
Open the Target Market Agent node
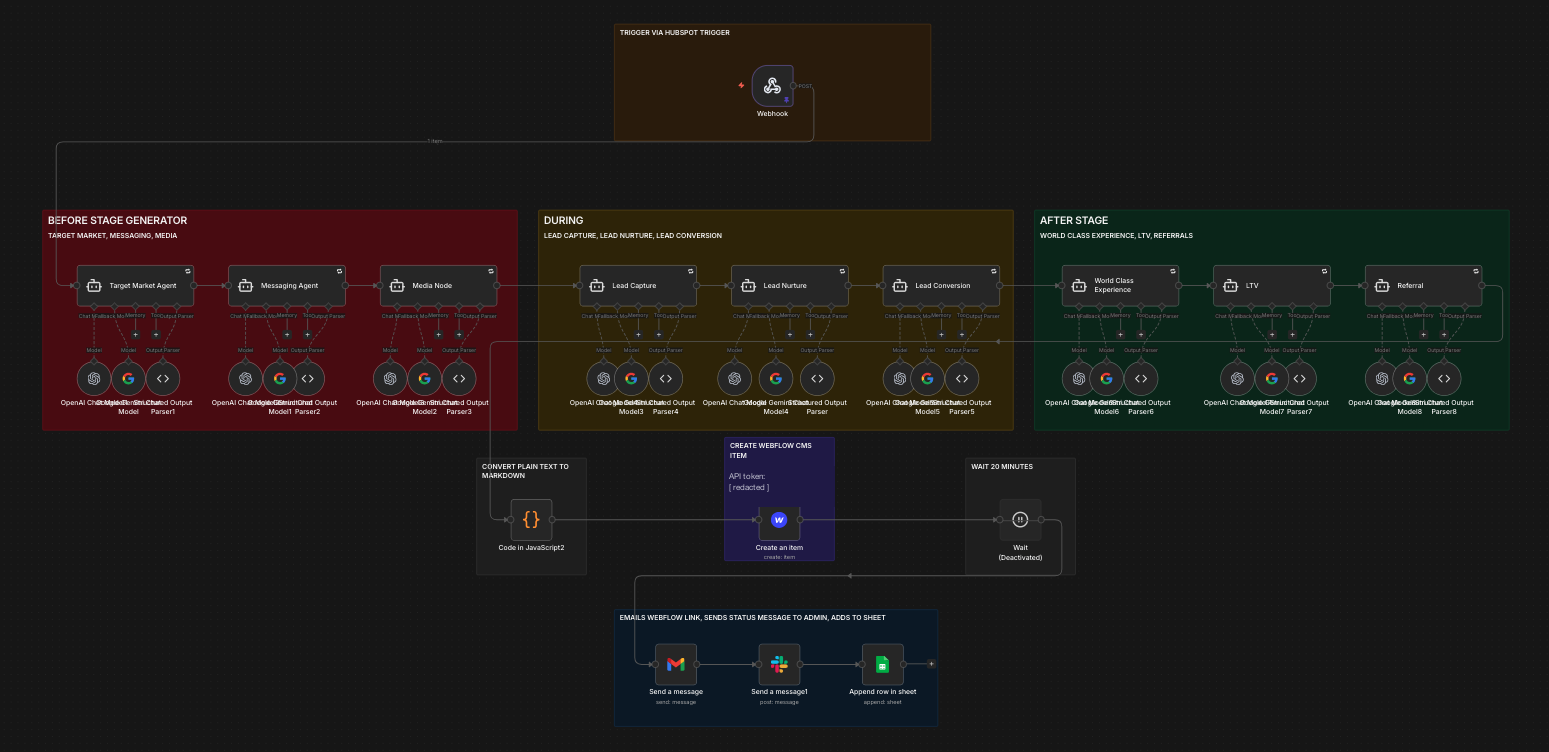click(x=135, y=285)
